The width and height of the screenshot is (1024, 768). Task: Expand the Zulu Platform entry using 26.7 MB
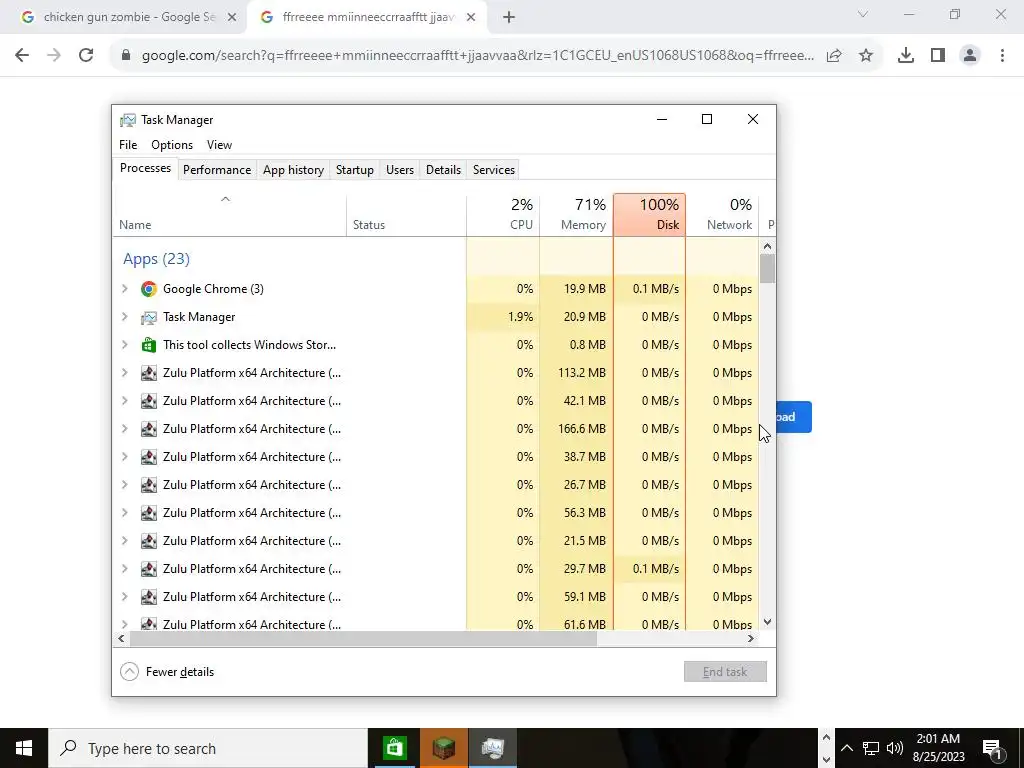125,485
